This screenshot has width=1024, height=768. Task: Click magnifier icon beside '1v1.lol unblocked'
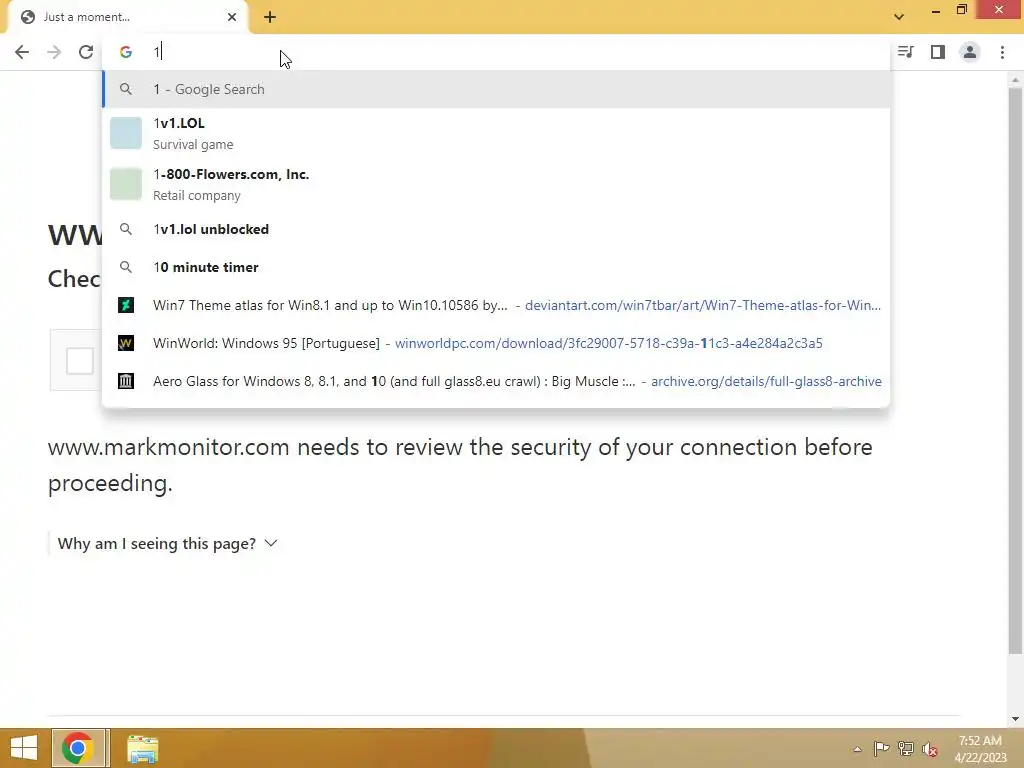[125, 229]
